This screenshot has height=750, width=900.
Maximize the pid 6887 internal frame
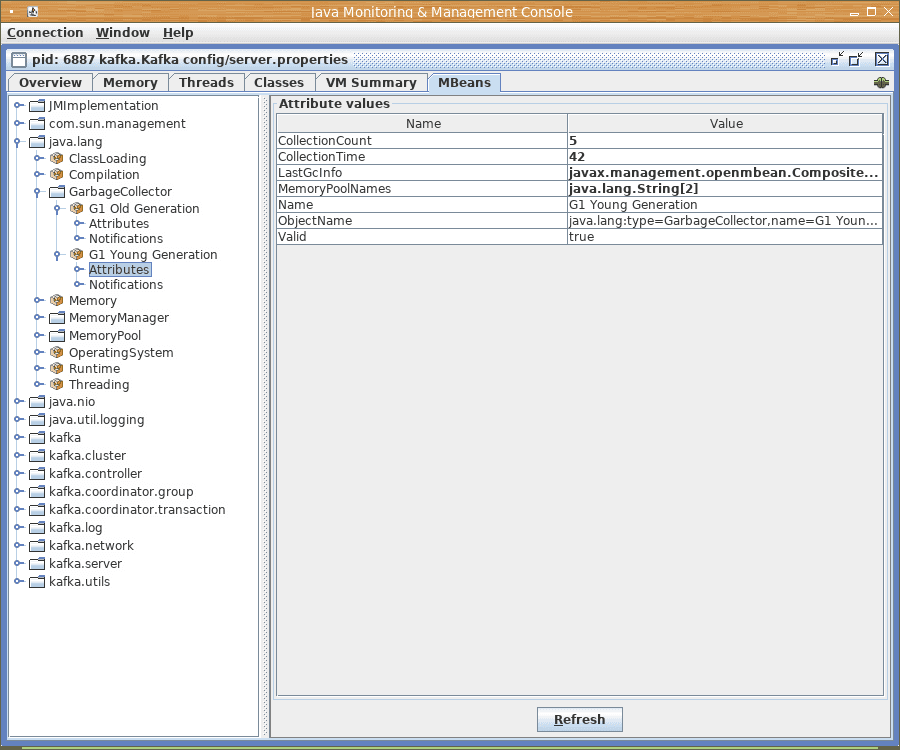click(856, 59)
